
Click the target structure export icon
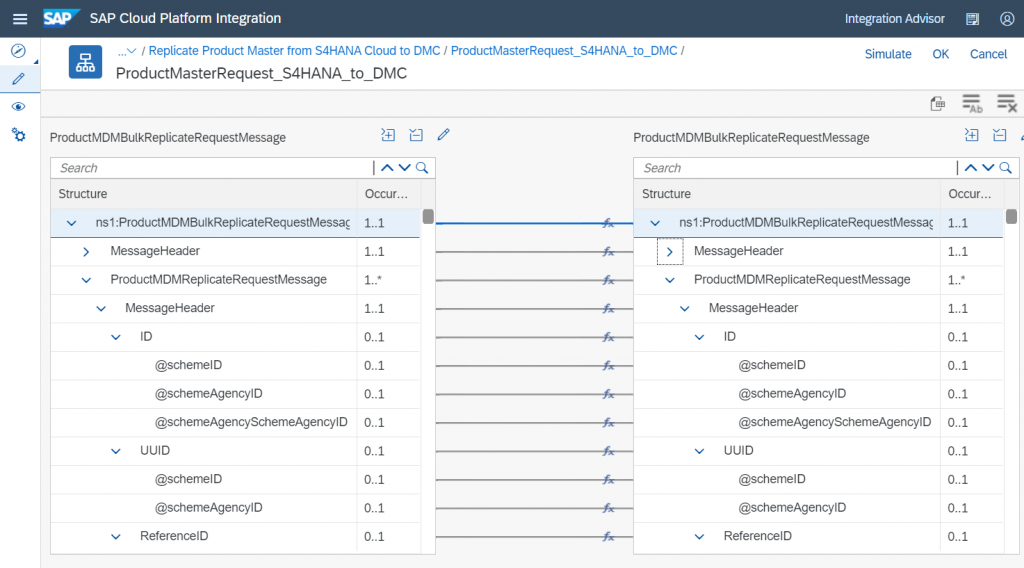click(1000, 135)
